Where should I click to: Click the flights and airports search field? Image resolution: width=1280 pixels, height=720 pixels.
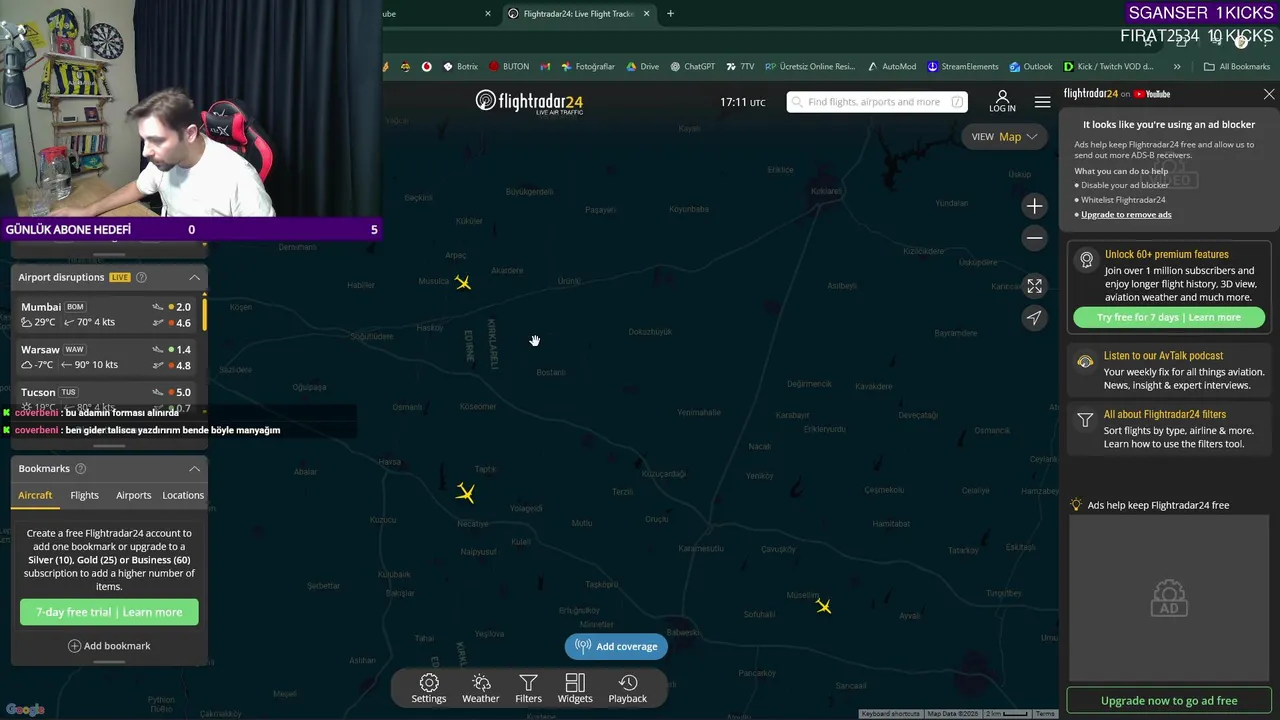click(x=877, y=102)
